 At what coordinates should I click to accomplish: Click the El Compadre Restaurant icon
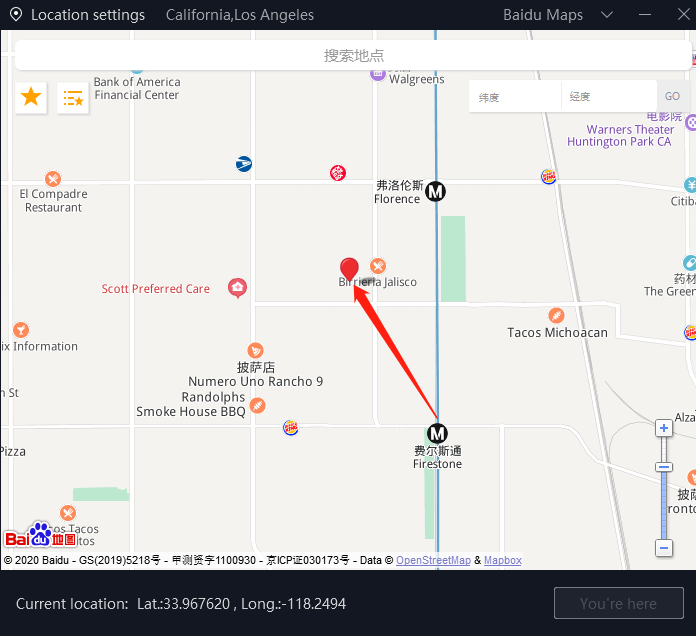click(53, 179)
